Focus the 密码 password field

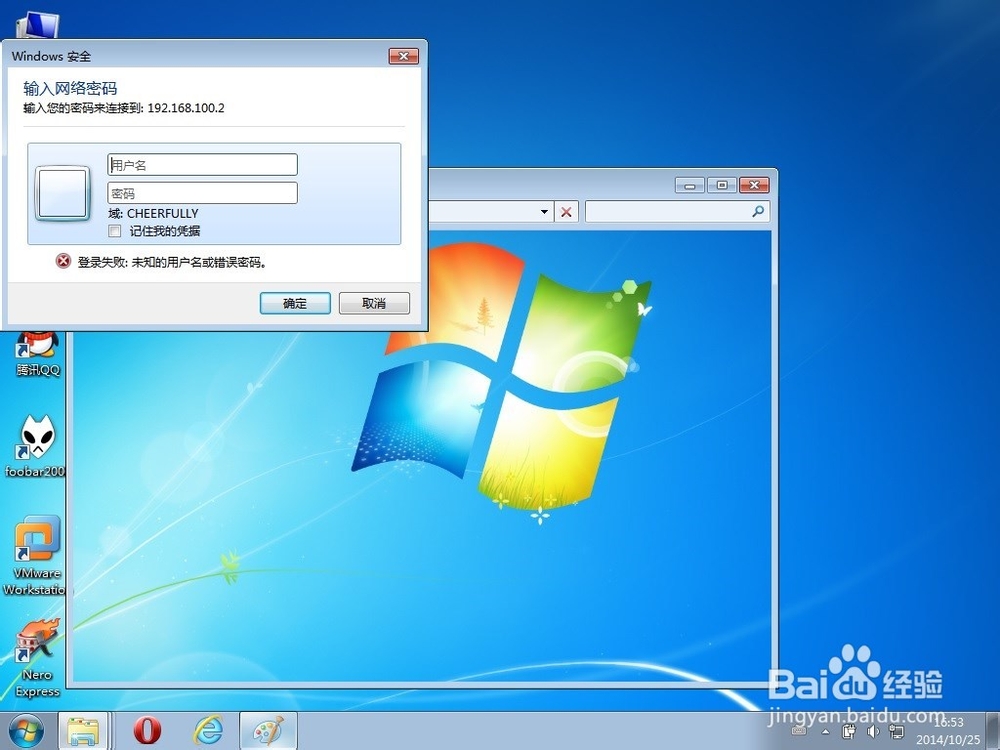[x=202, y=193]
